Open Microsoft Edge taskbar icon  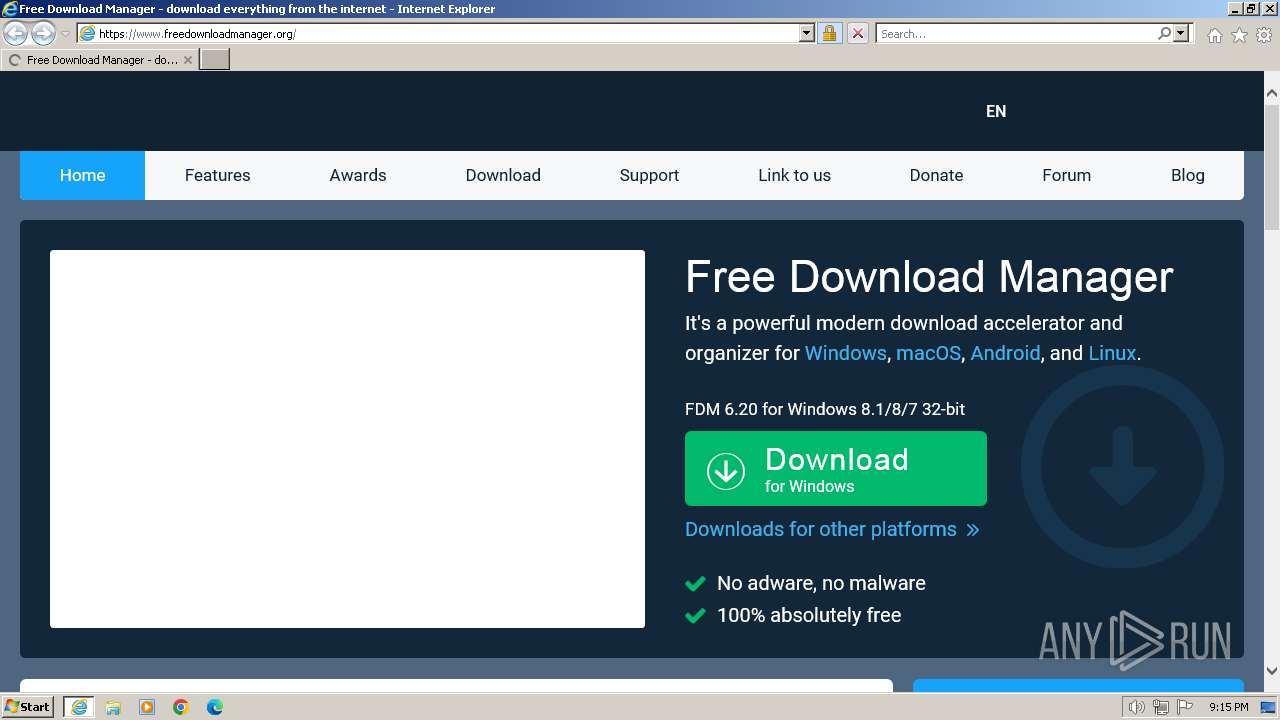click(215, 707)
